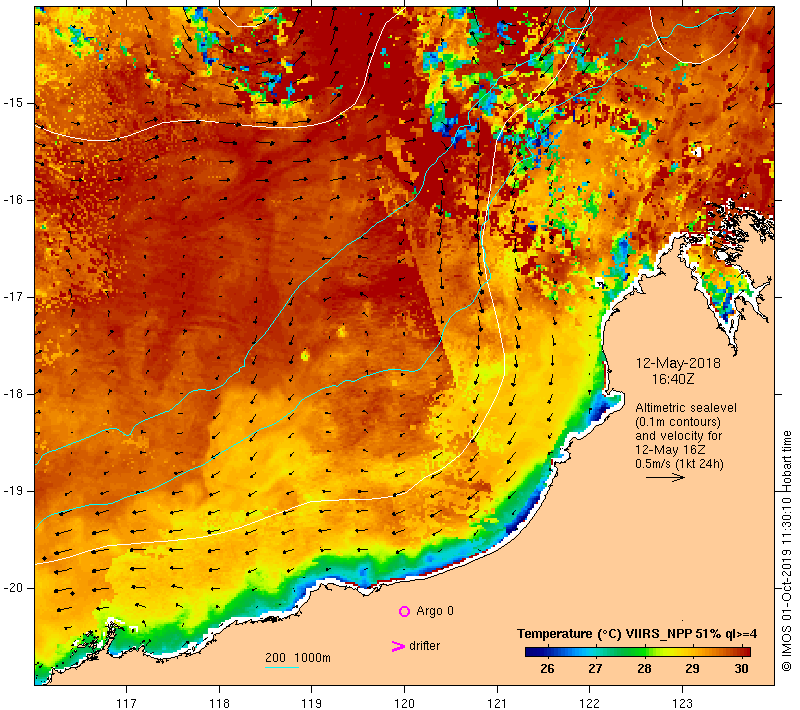Click the 122 longitude axis label
Screen dimensions: 800x710
590,703
